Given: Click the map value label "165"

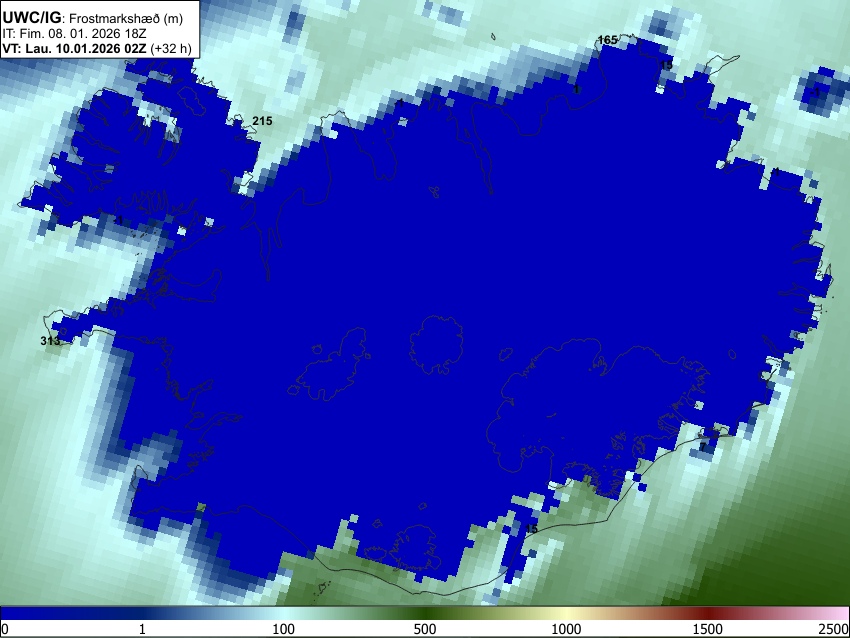Looking at the screenshot, I should [x=608, y=40].
